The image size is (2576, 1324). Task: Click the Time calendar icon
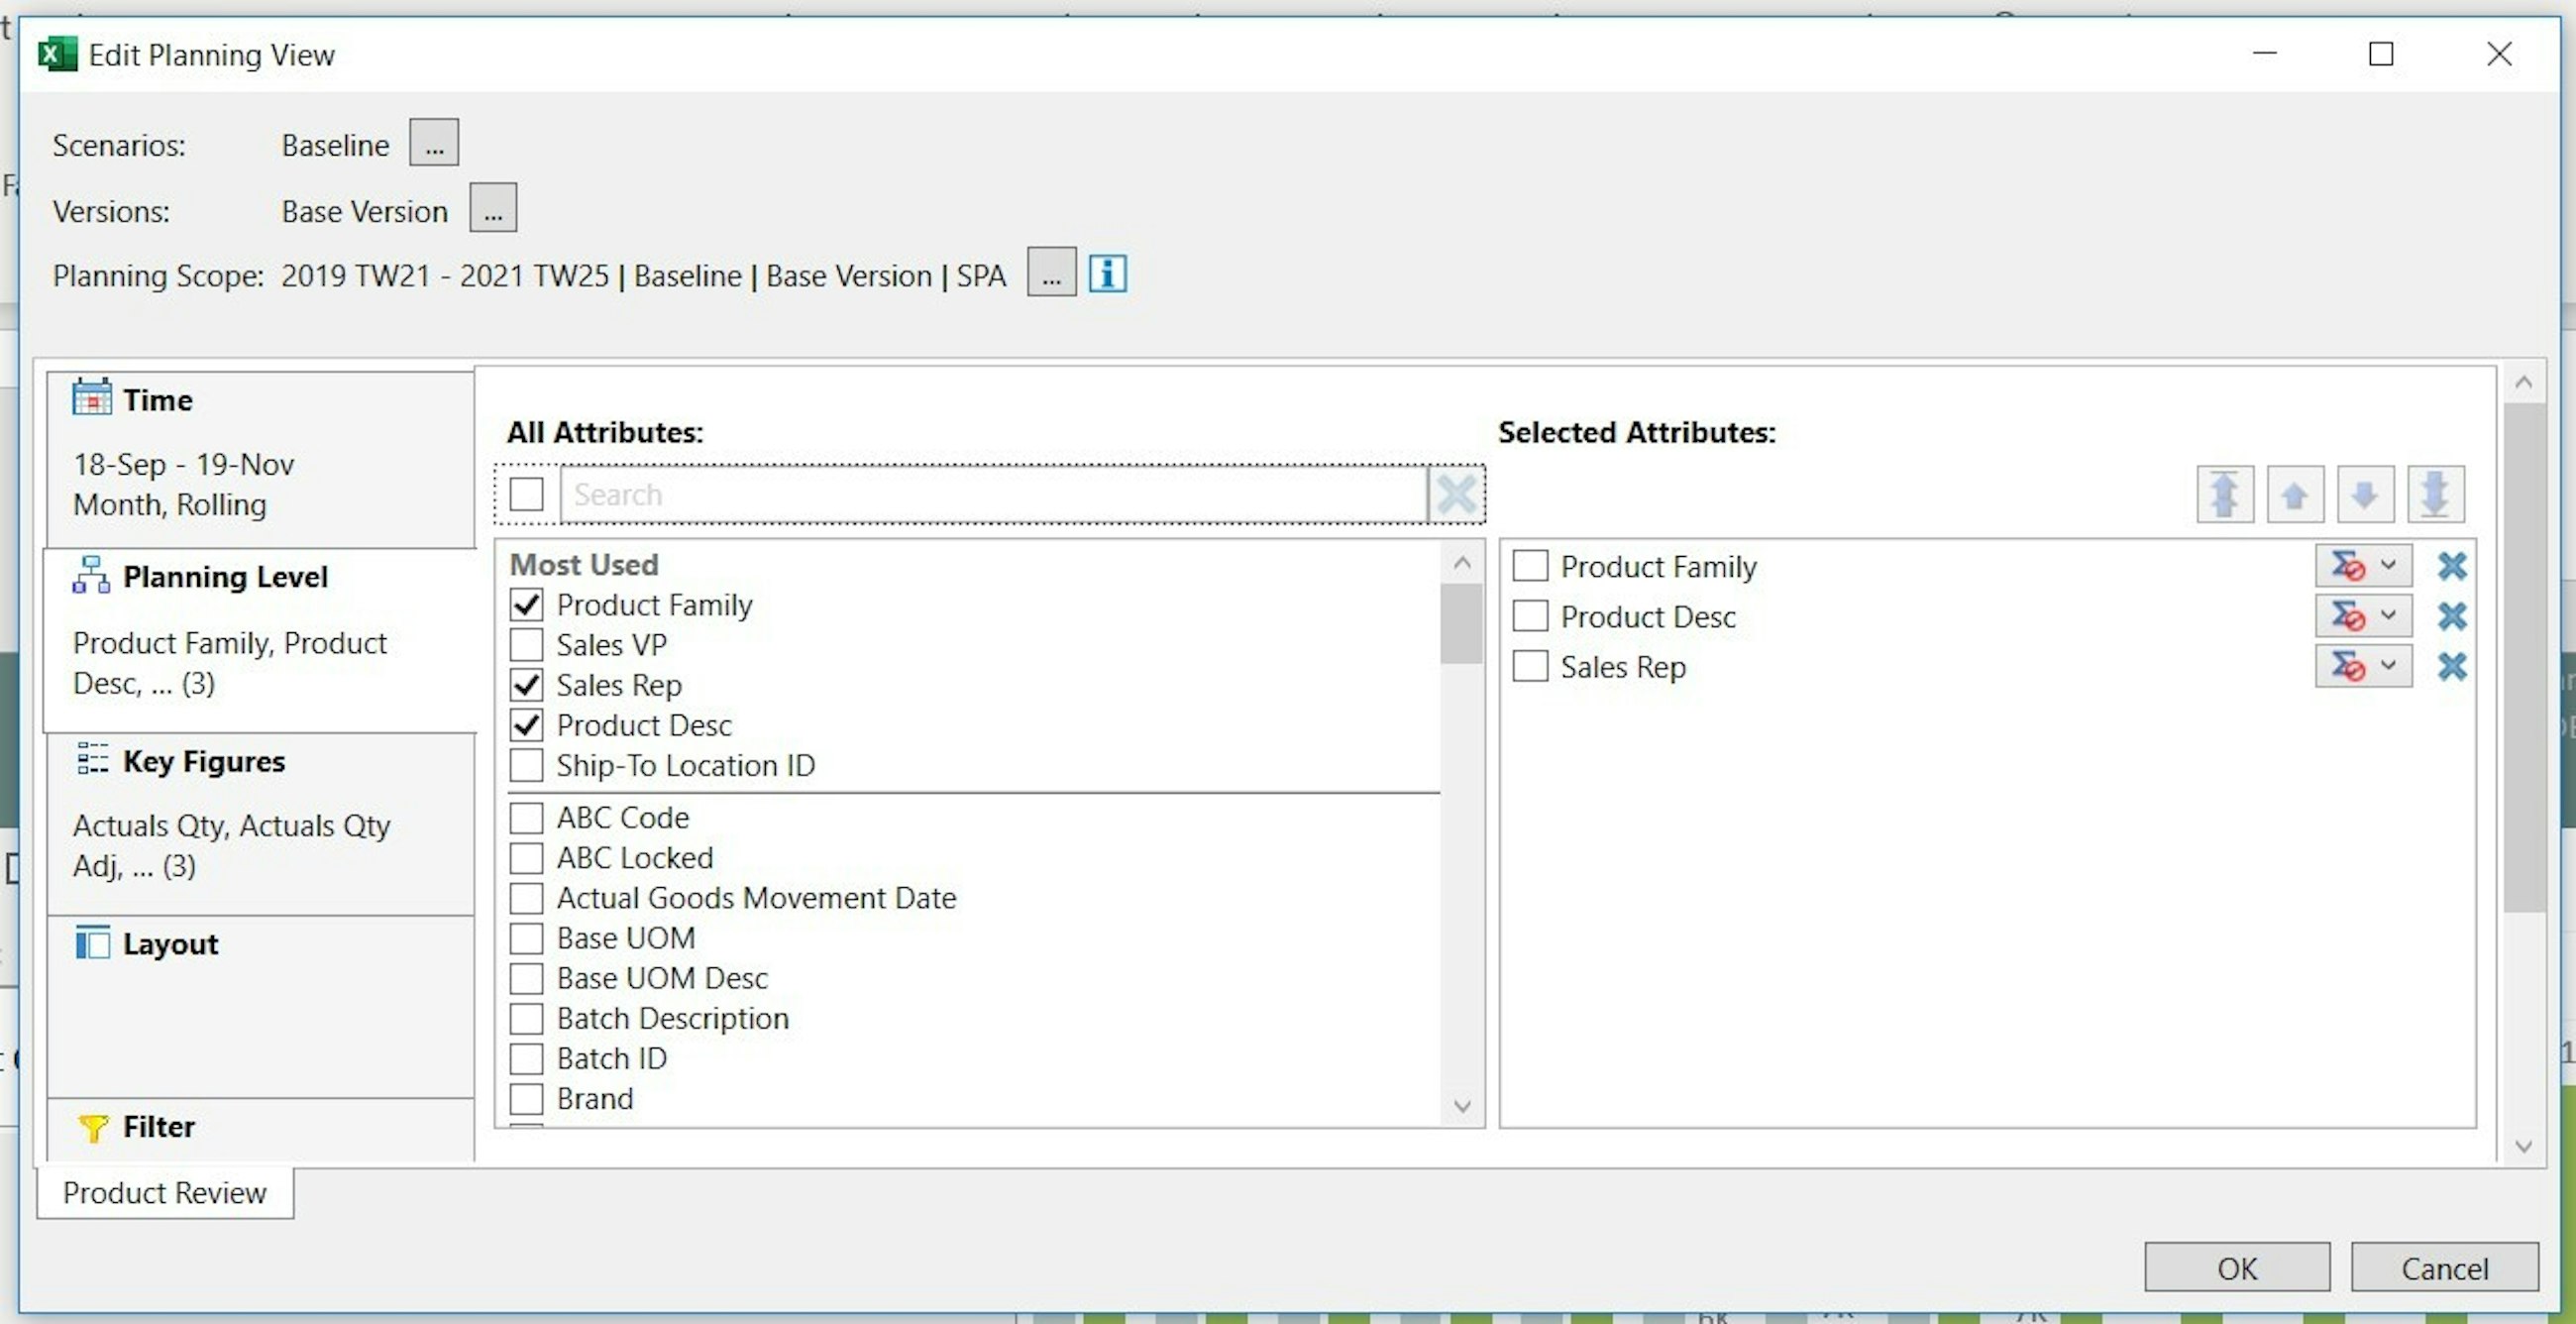[x=91, y=397]
